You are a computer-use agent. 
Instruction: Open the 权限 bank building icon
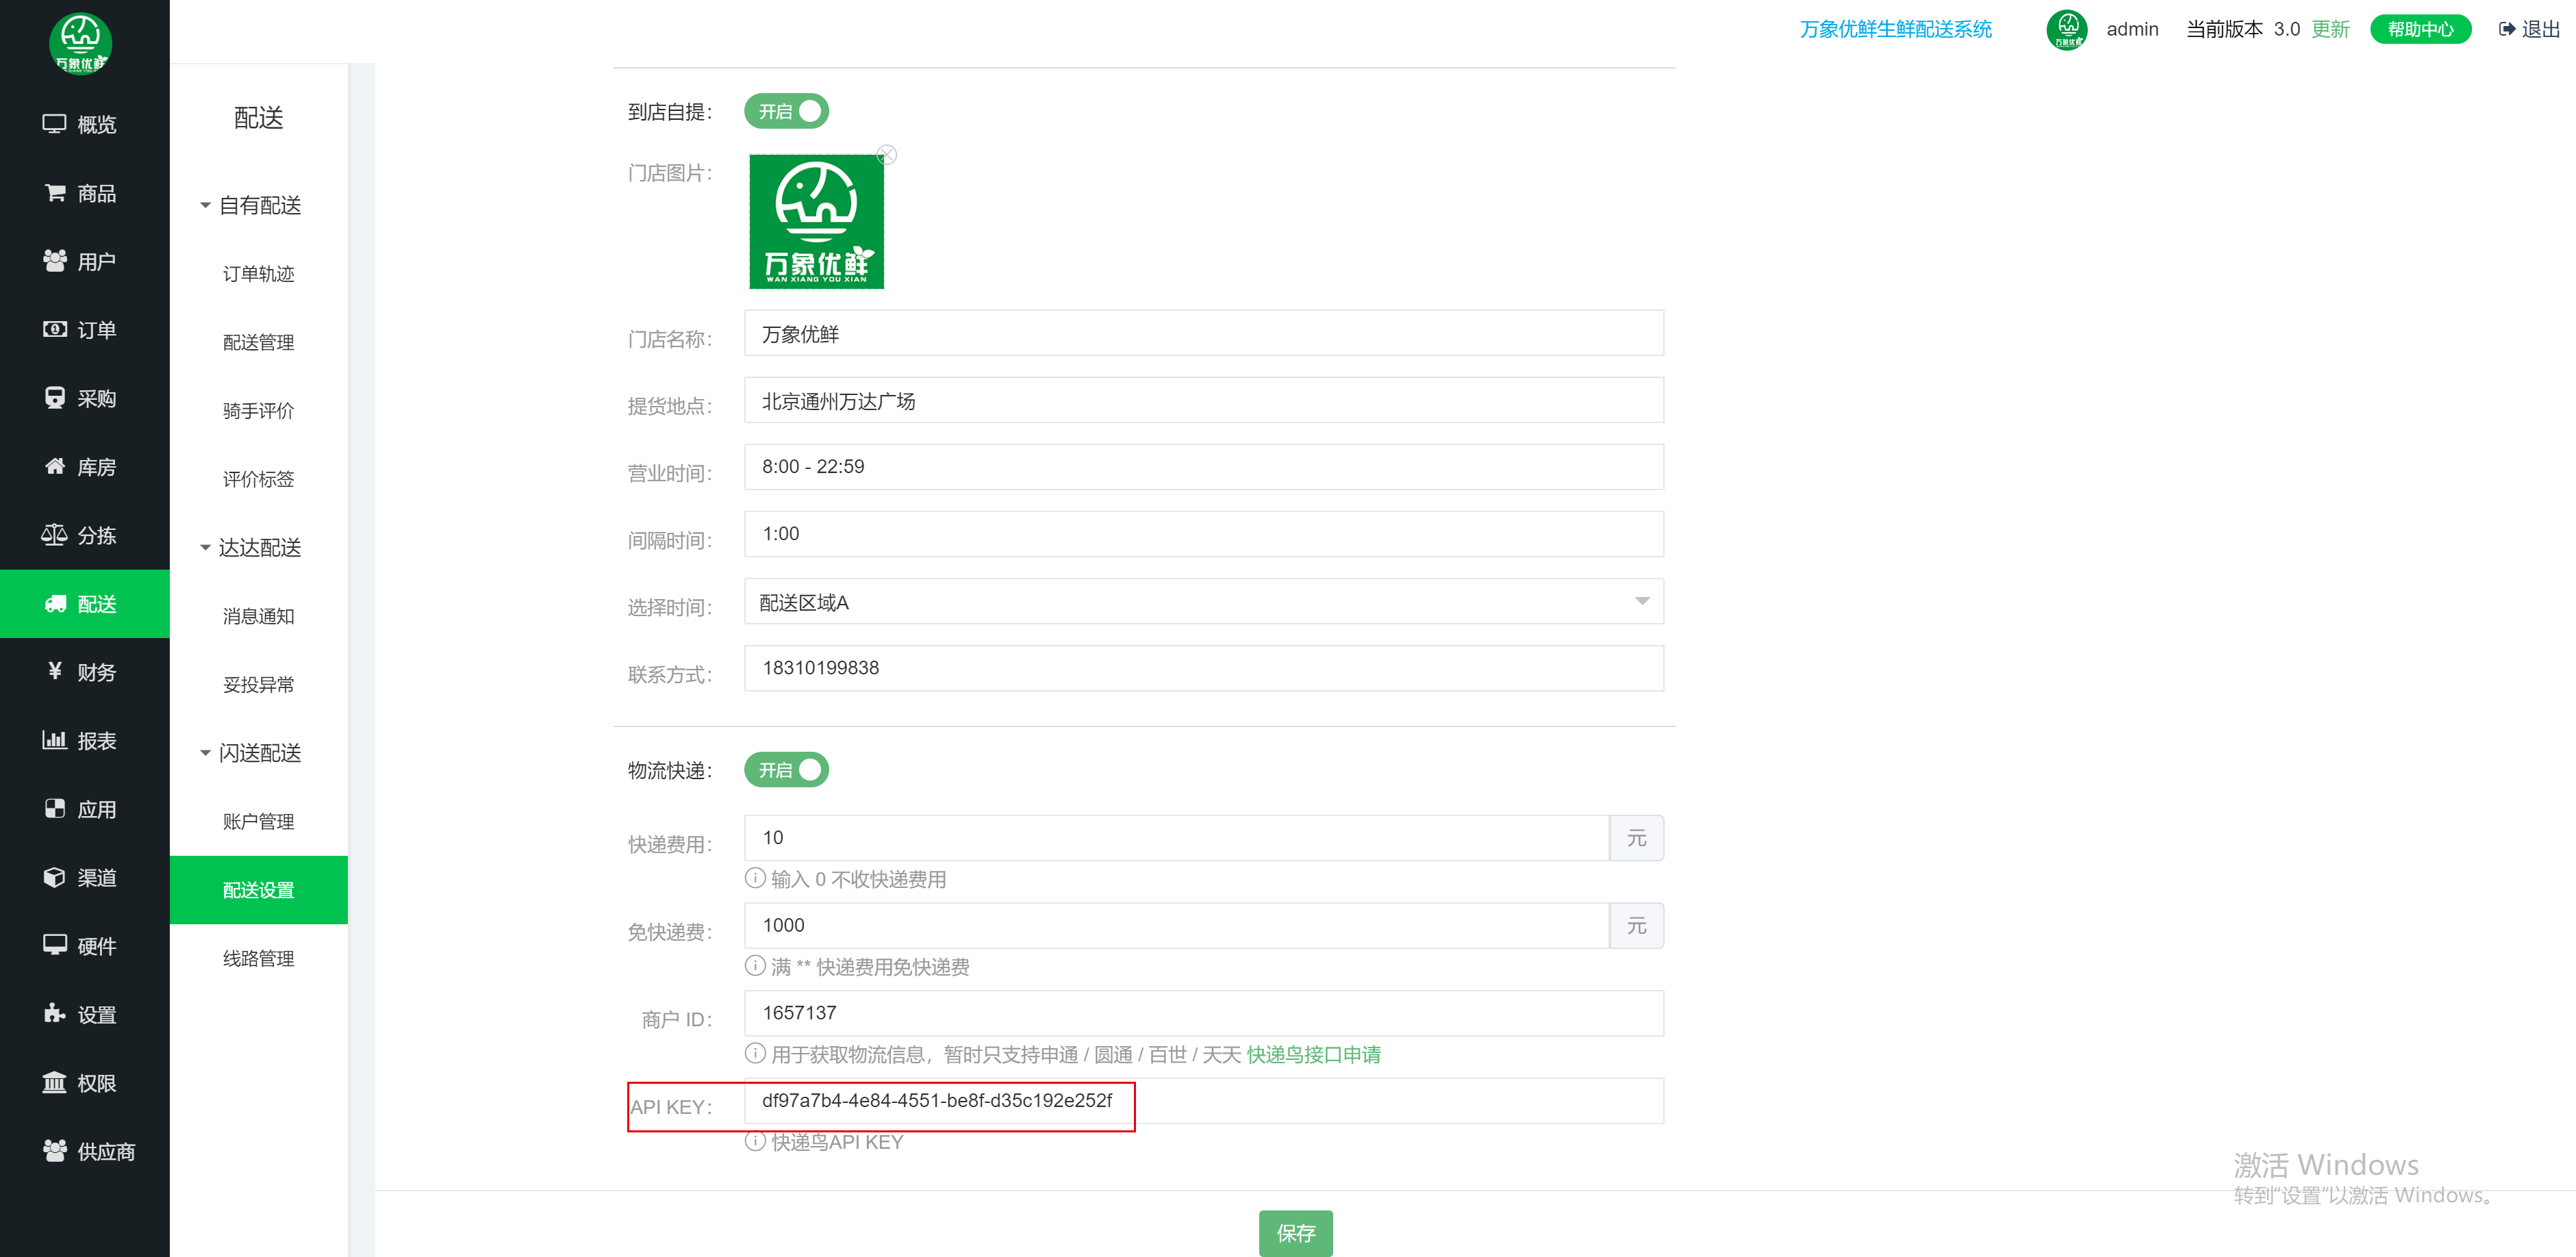tap(54, 1082)
